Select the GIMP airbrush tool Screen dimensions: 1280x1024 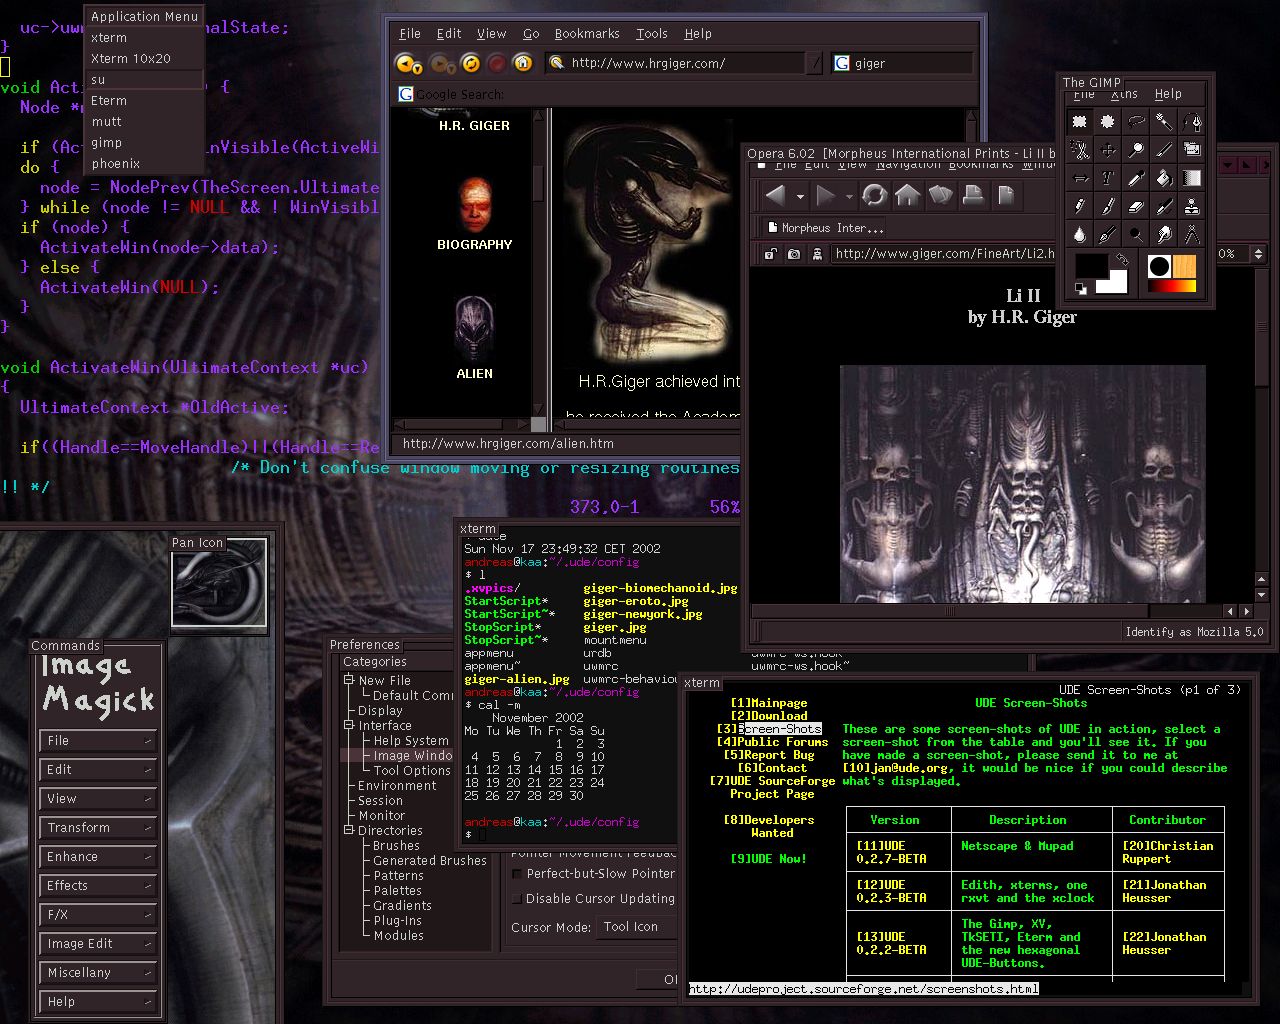coord(1164,206)
